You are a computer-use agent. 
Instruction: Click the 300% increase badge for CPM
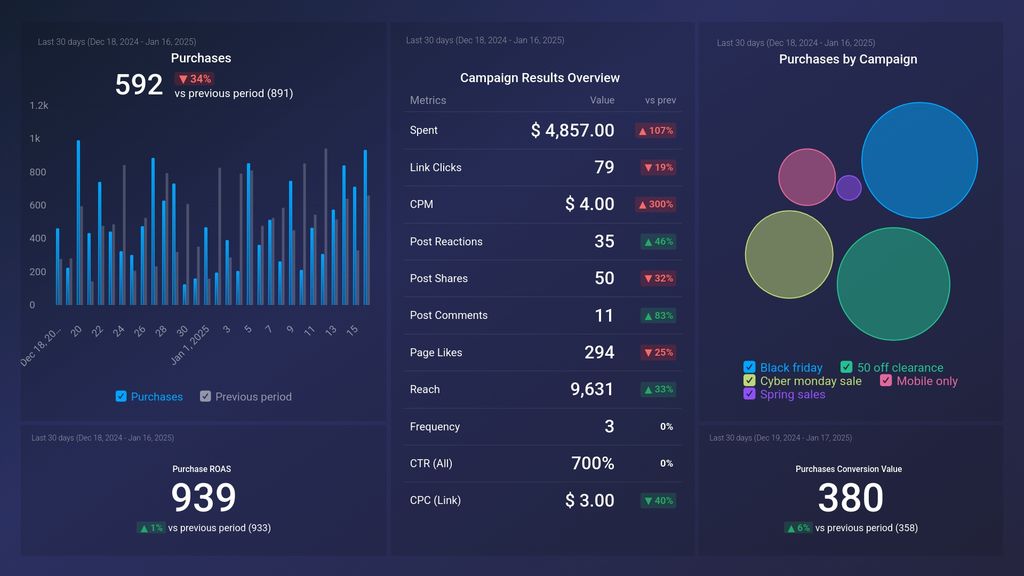click(656, 204)
